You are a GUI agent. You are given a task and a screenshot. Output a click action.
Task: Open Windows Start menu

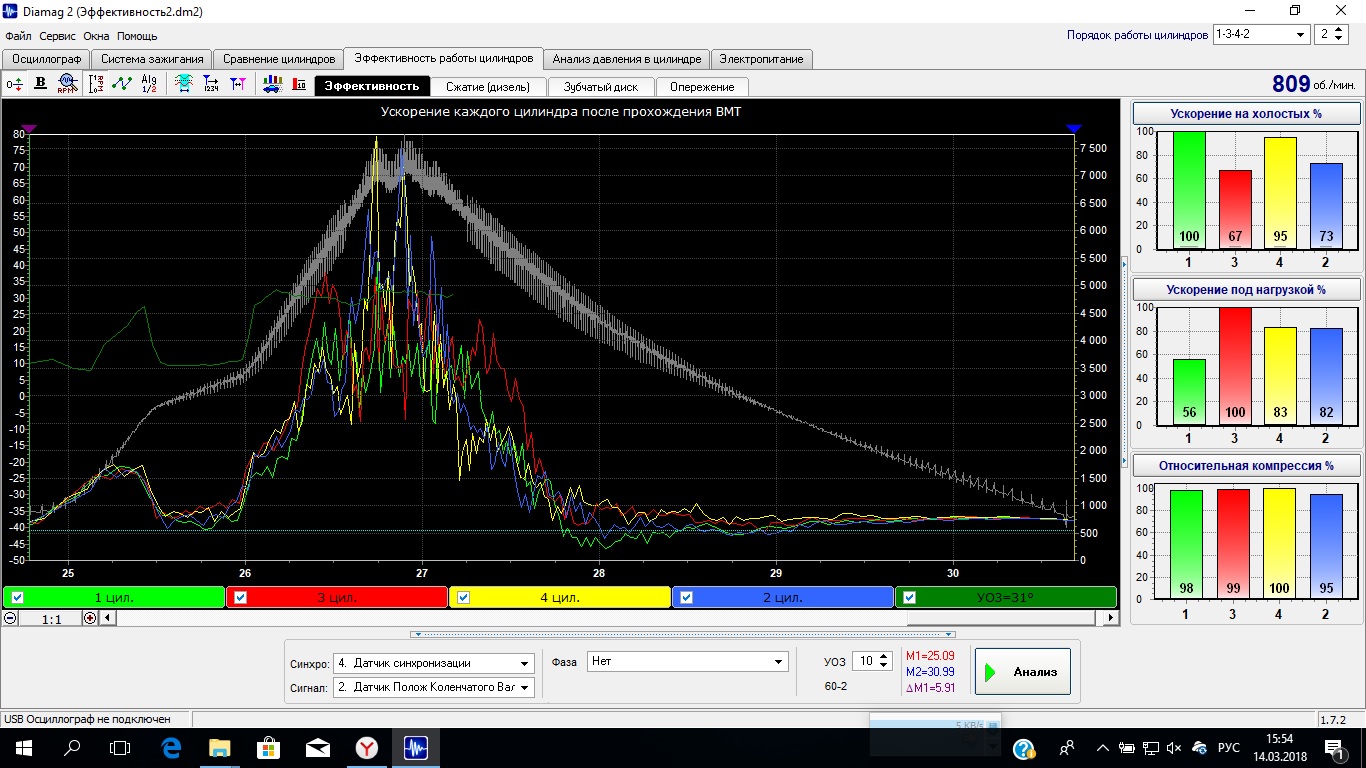23,747
